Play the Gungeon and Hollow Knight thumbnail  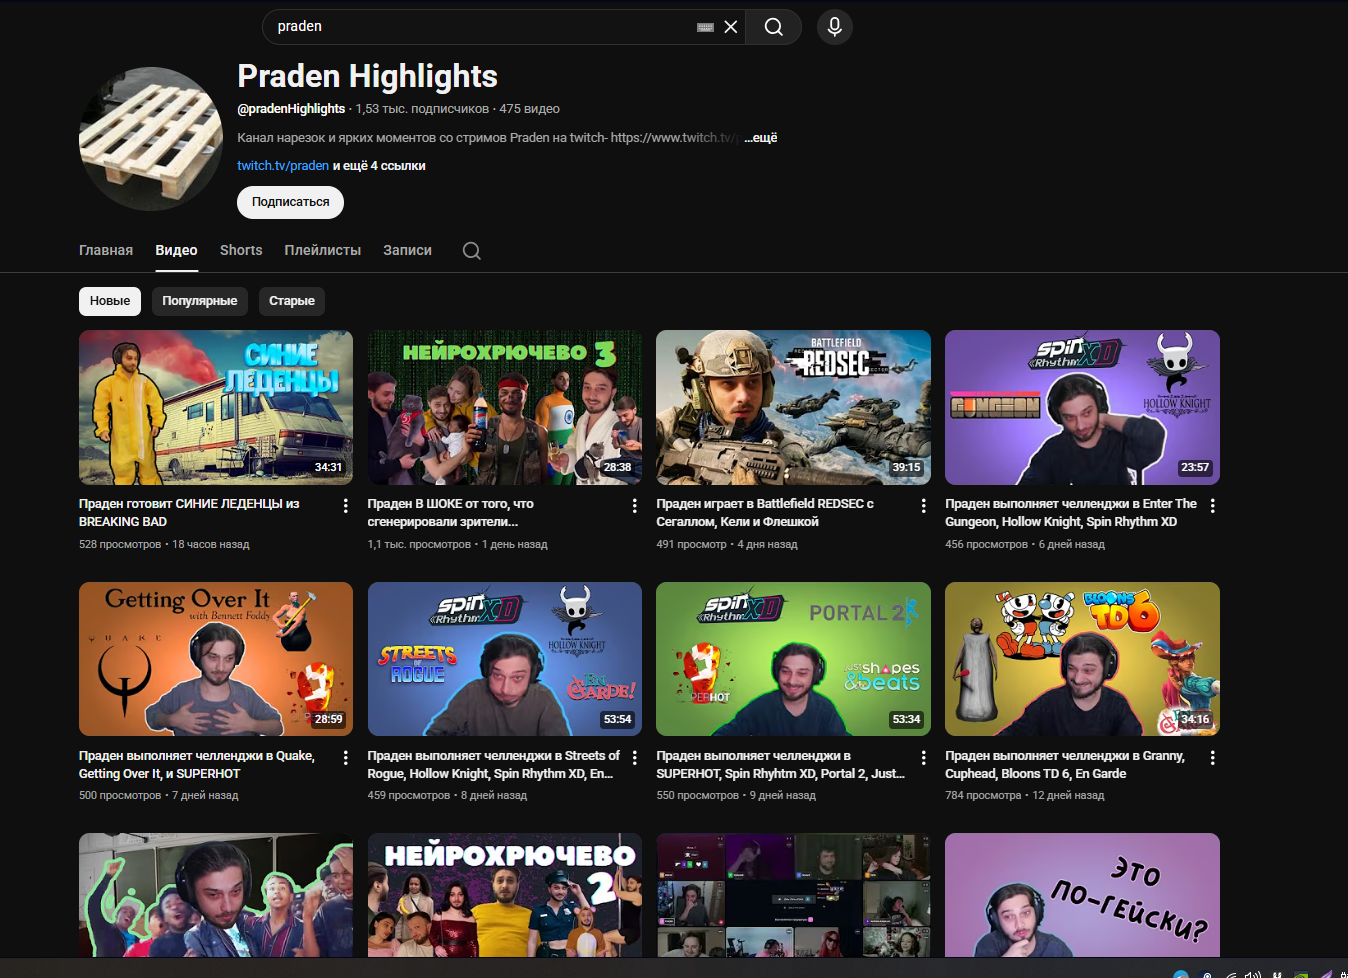1082,408
